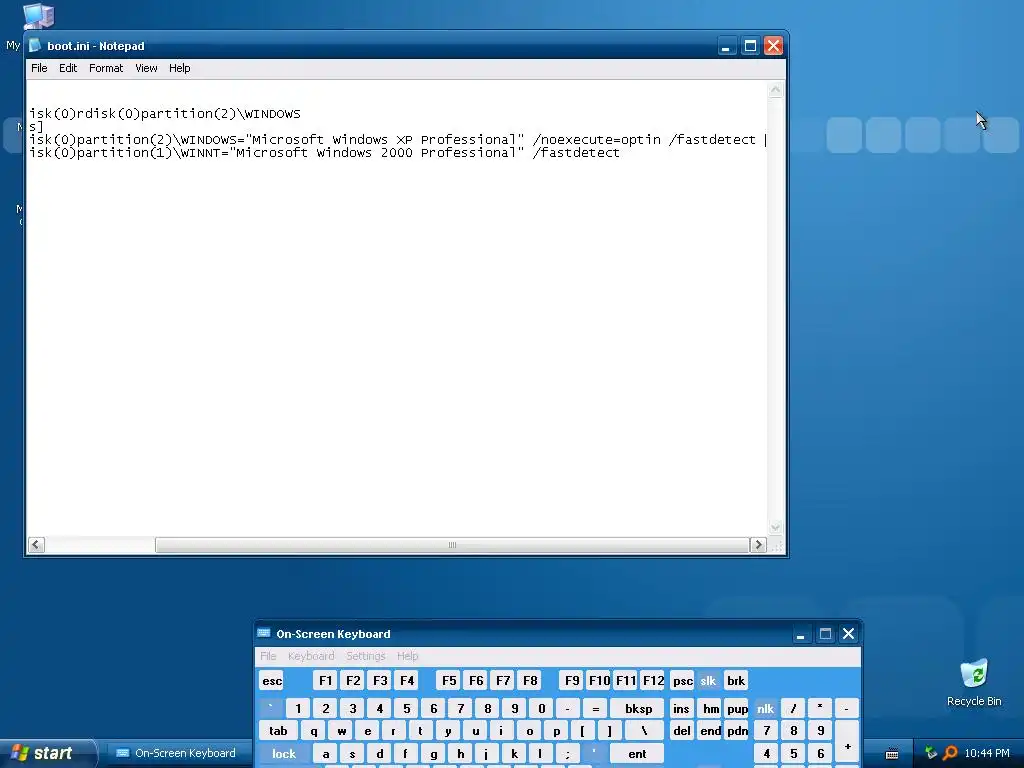The height and width of the screenshot is (768, 1024).
Task: Switch to On-Screen Keyboard taskbar button
Action: [177, 753]
